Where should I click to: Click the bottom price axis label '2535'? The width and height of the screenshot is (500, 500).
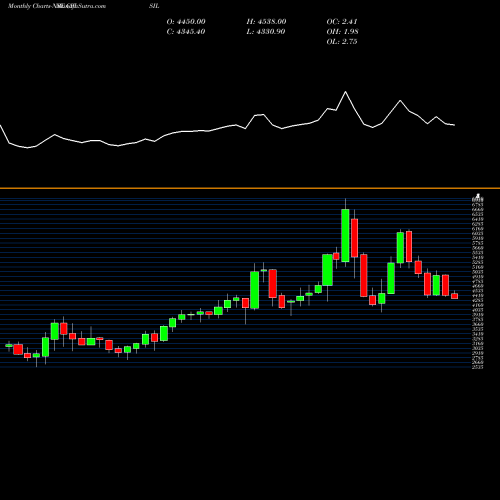pyautogui.click(x=478, y=367)
